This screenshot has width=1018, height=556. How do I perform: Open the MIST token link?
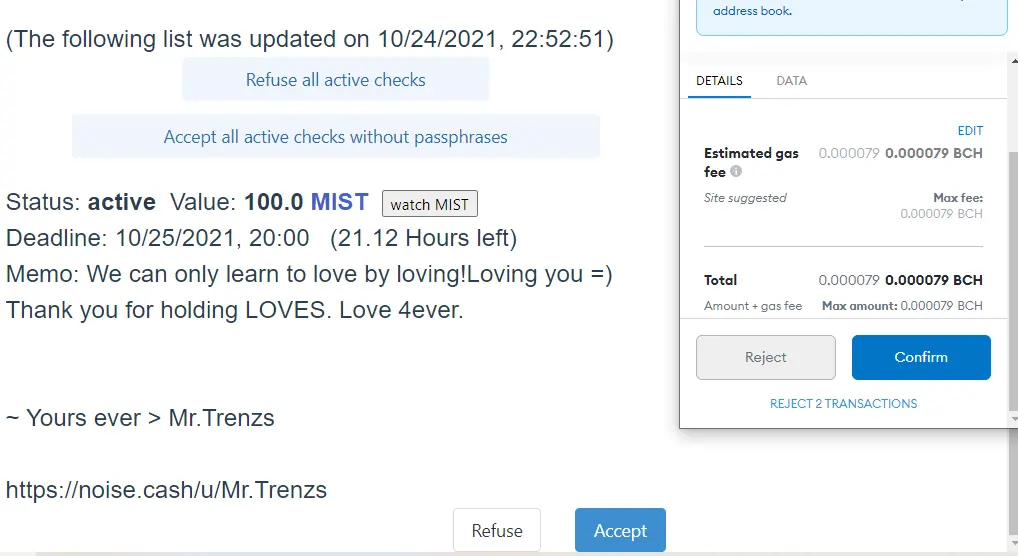(x=340, y=202)
